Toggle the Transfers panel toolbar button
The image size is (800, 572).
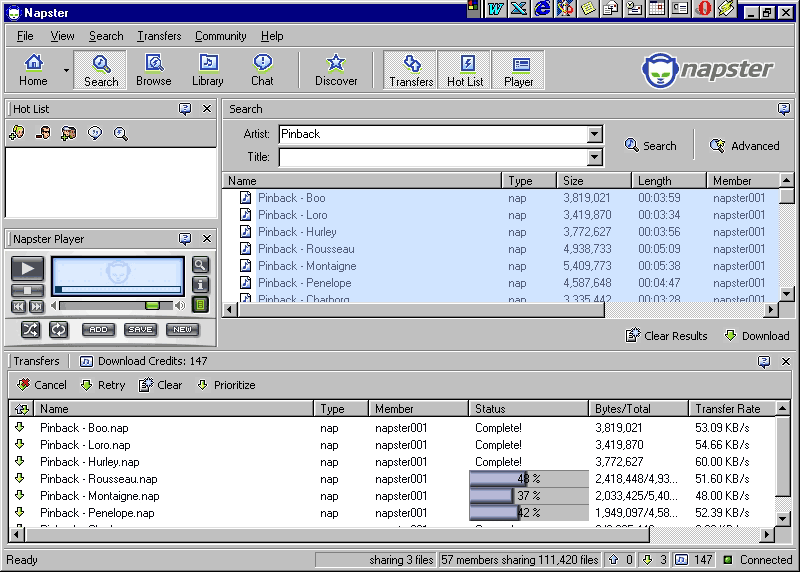[x=411, y=70]
